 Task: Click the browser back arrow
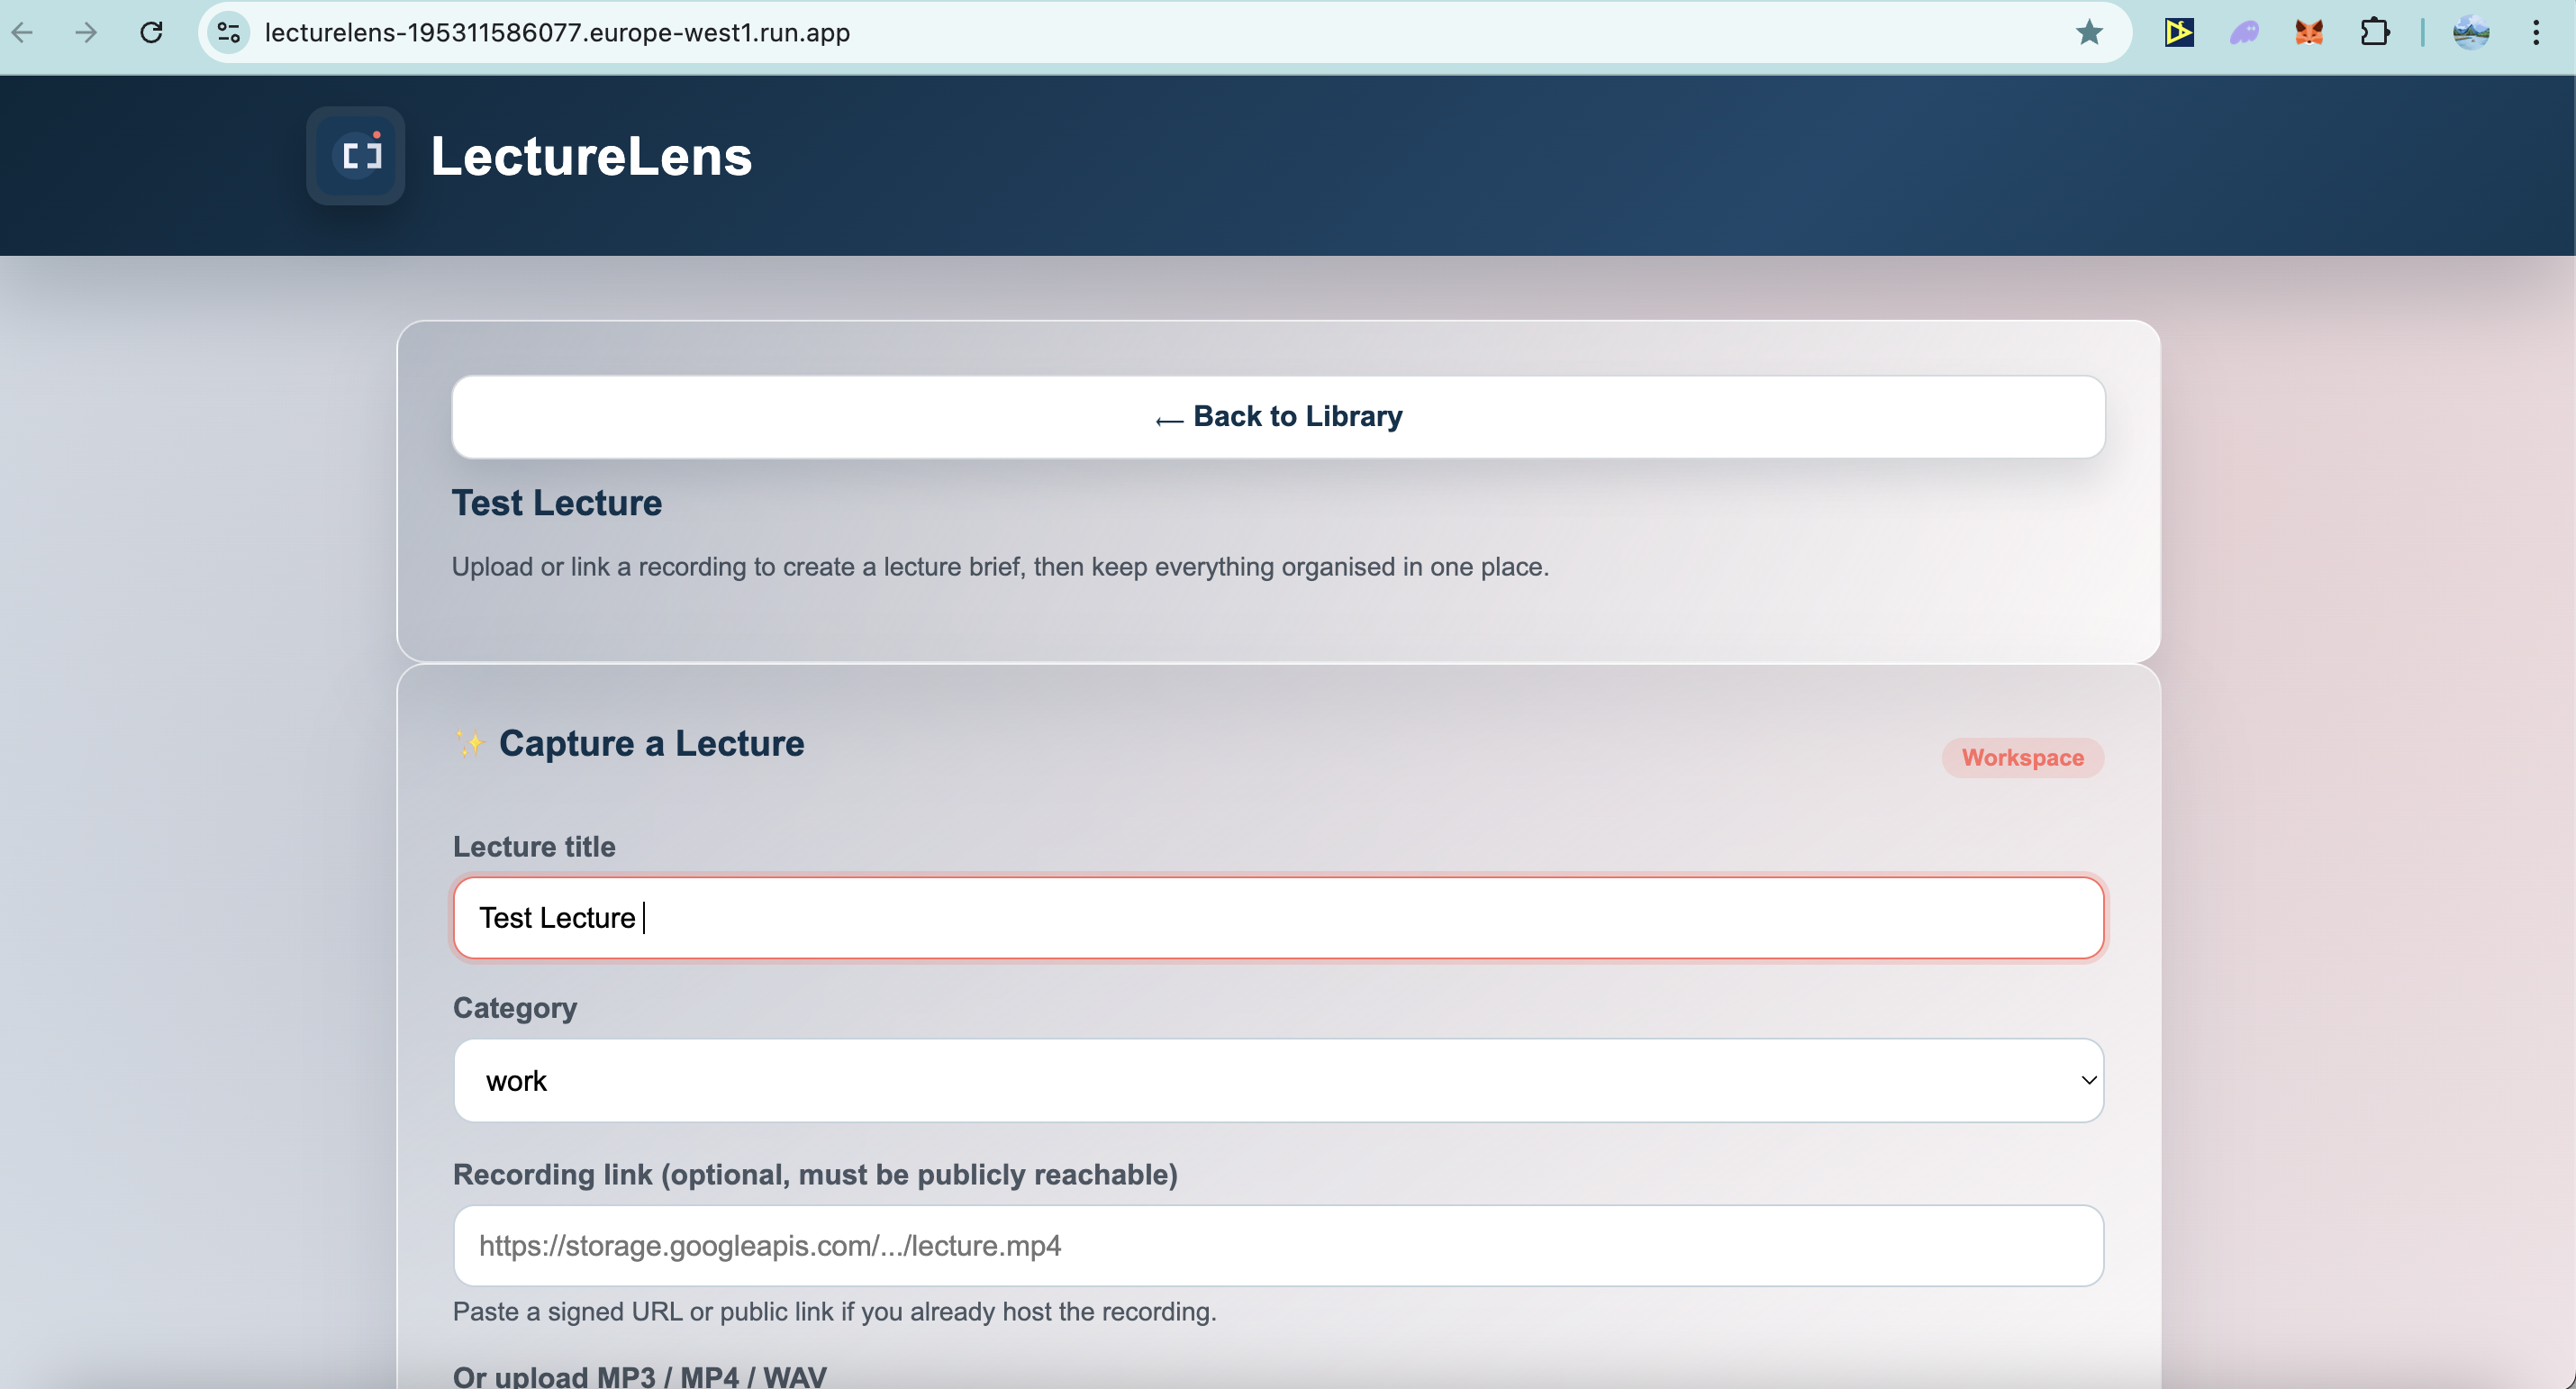[x=23, y=32]
